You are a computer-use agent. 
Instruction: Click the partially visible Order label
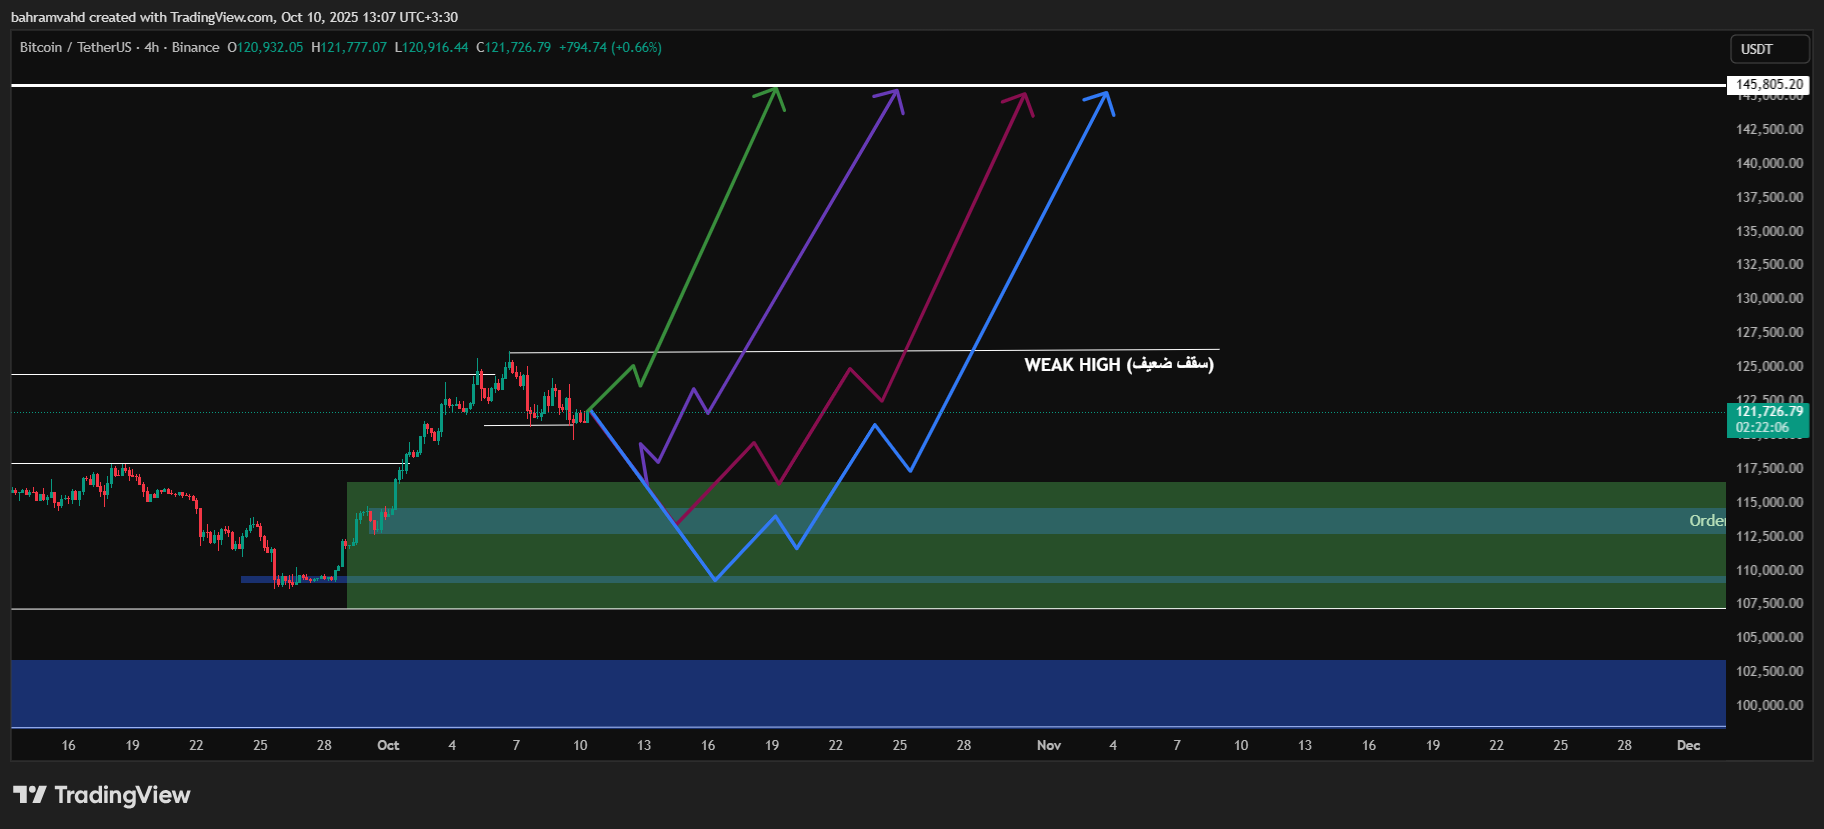click(1706, 520)
